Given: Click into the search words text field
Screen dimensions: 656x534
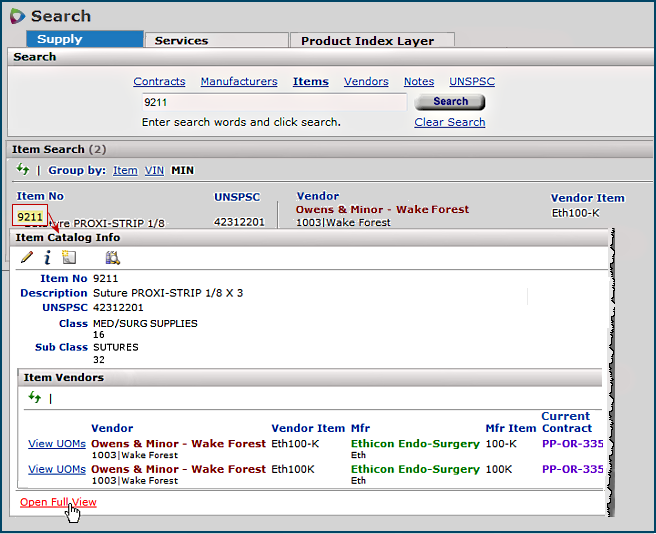Looking at the screenshot, I should coord(272,102).
